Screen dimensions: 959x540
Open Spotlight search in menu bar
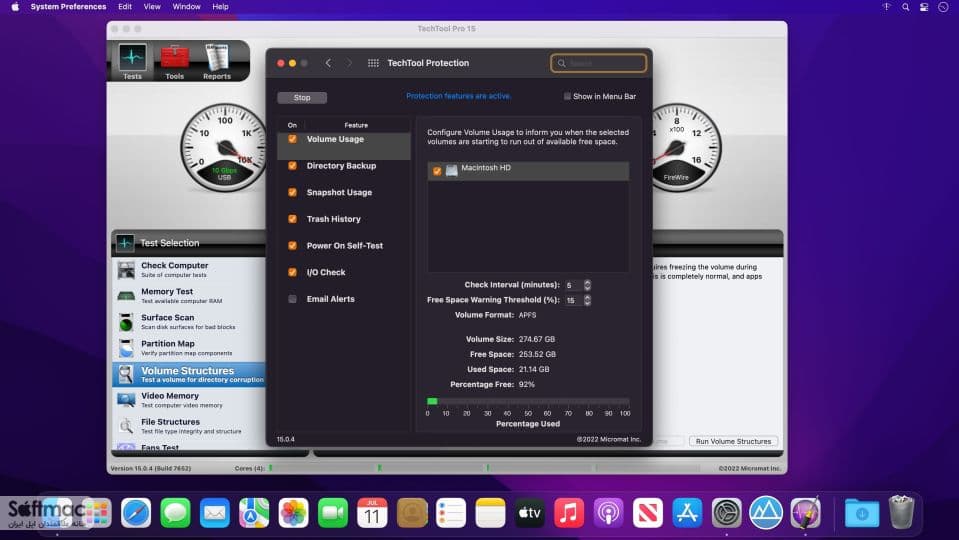coord(905,7)
